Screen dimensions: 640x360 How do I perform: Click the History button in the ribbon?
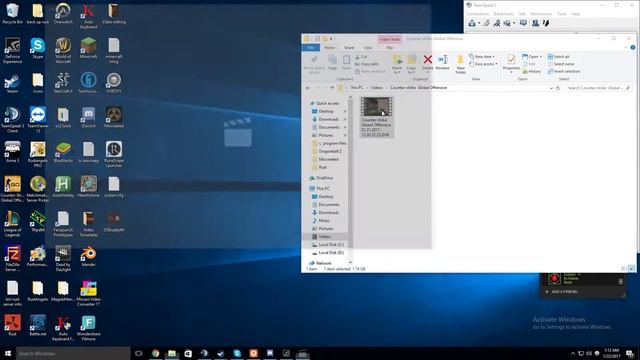(x=532, y=71)
